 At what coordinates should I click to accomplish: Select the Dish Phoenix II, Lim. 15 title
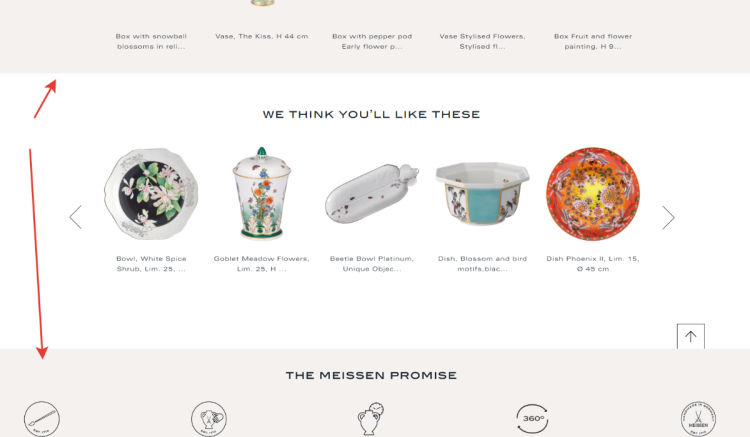(593, 263)
